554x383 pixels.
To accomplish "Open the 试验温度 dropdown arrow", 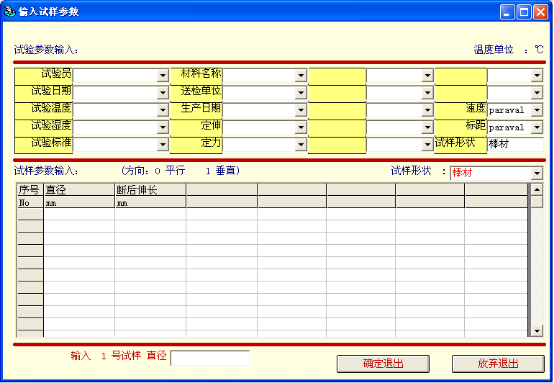I will click(x=163, y=110).
